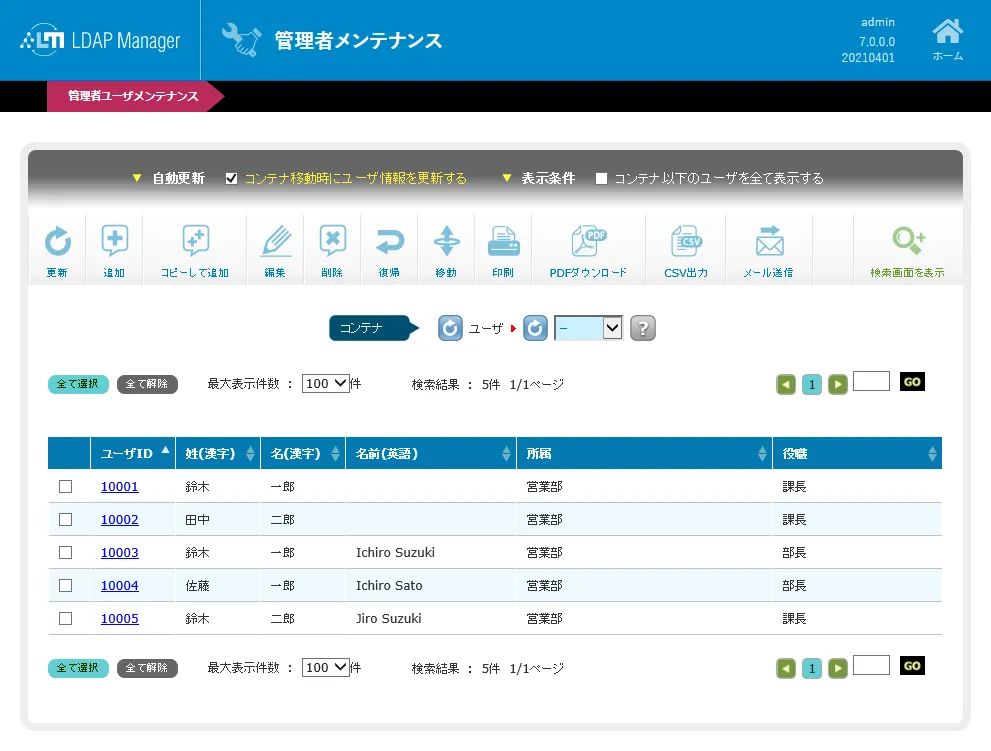Open the top 最大表示件数 100 dropdown
This screenshot has height=751, width=991.
(325, 383)
